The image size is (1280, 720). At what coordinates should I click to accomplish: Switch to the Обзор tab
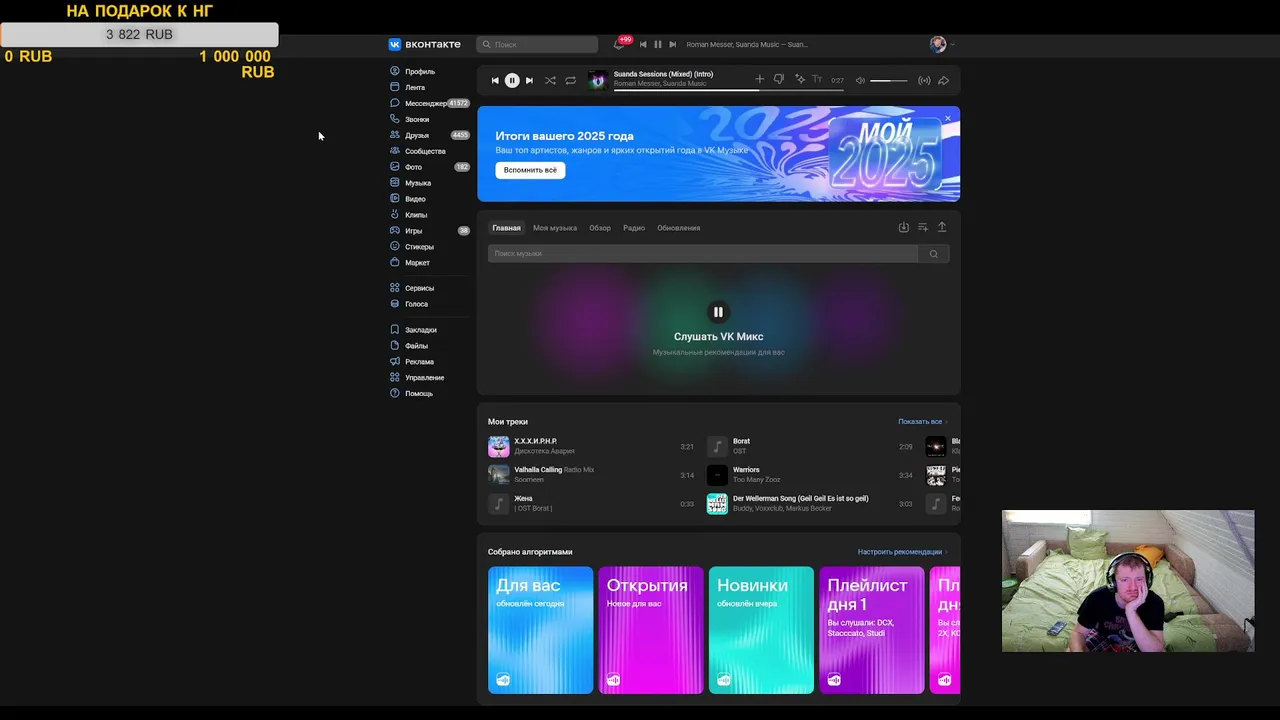pyautogui.click(x=600, y=228)
